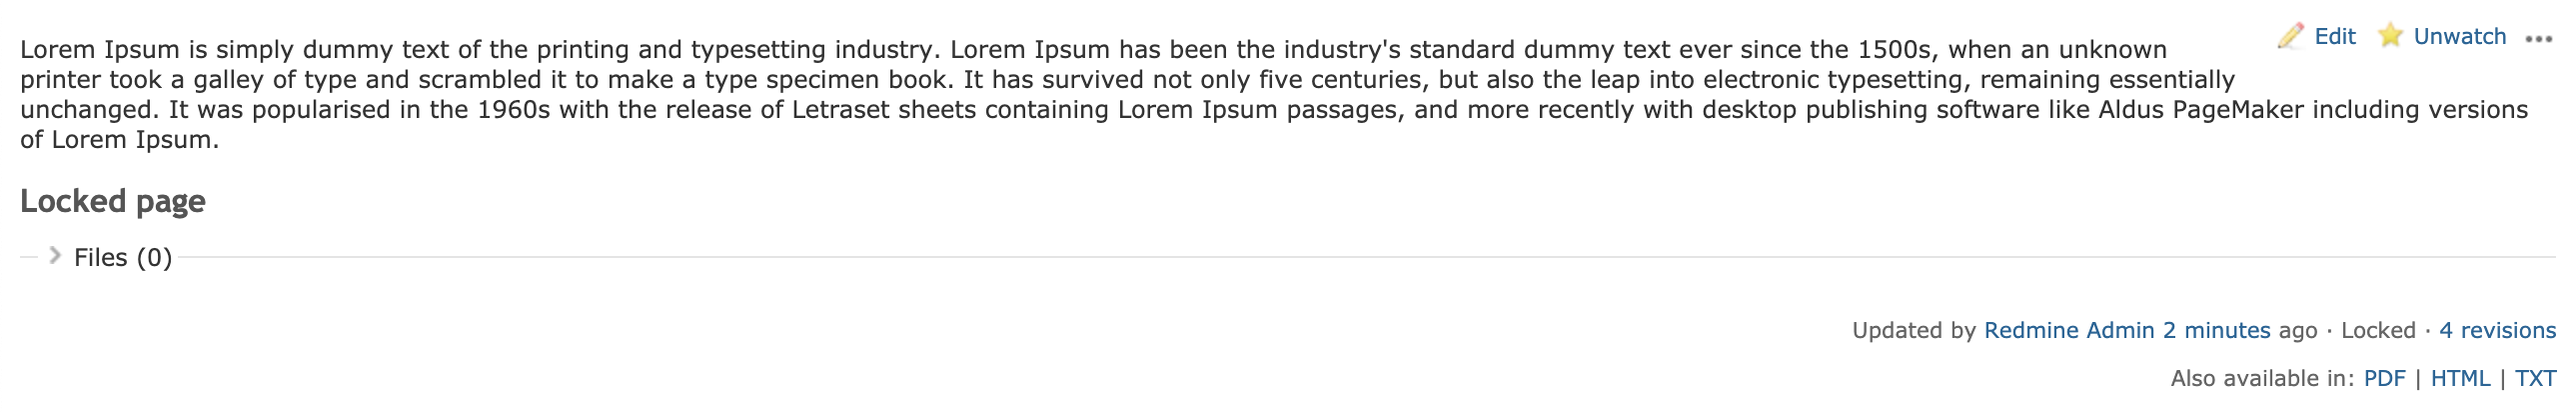
Task: Click the Files section divider line
Action: coord(1367,257)
